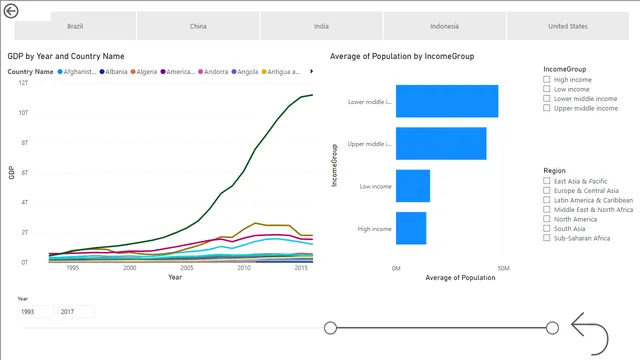Click the Afghanistan legend color dot

(60, 72)
